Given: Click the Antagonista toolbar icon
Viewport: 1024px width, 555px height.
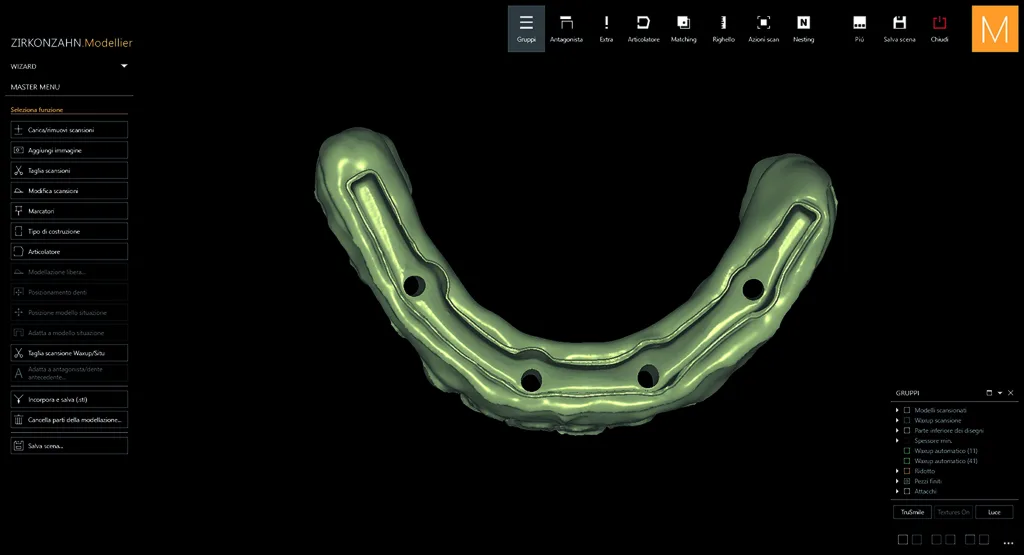Looking at the screenshot, I should coord(566,29).
